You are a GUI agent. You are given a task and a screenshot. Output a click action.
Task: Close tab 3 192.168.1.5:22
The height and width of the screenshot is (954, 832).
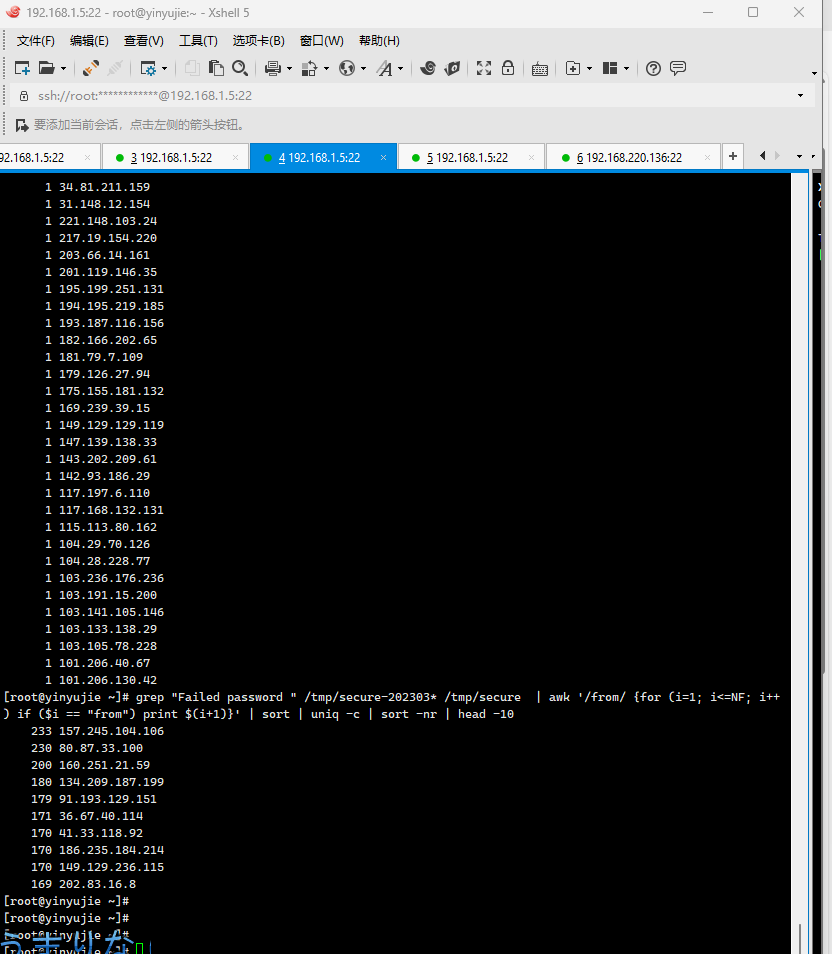[x=236, y=158]
